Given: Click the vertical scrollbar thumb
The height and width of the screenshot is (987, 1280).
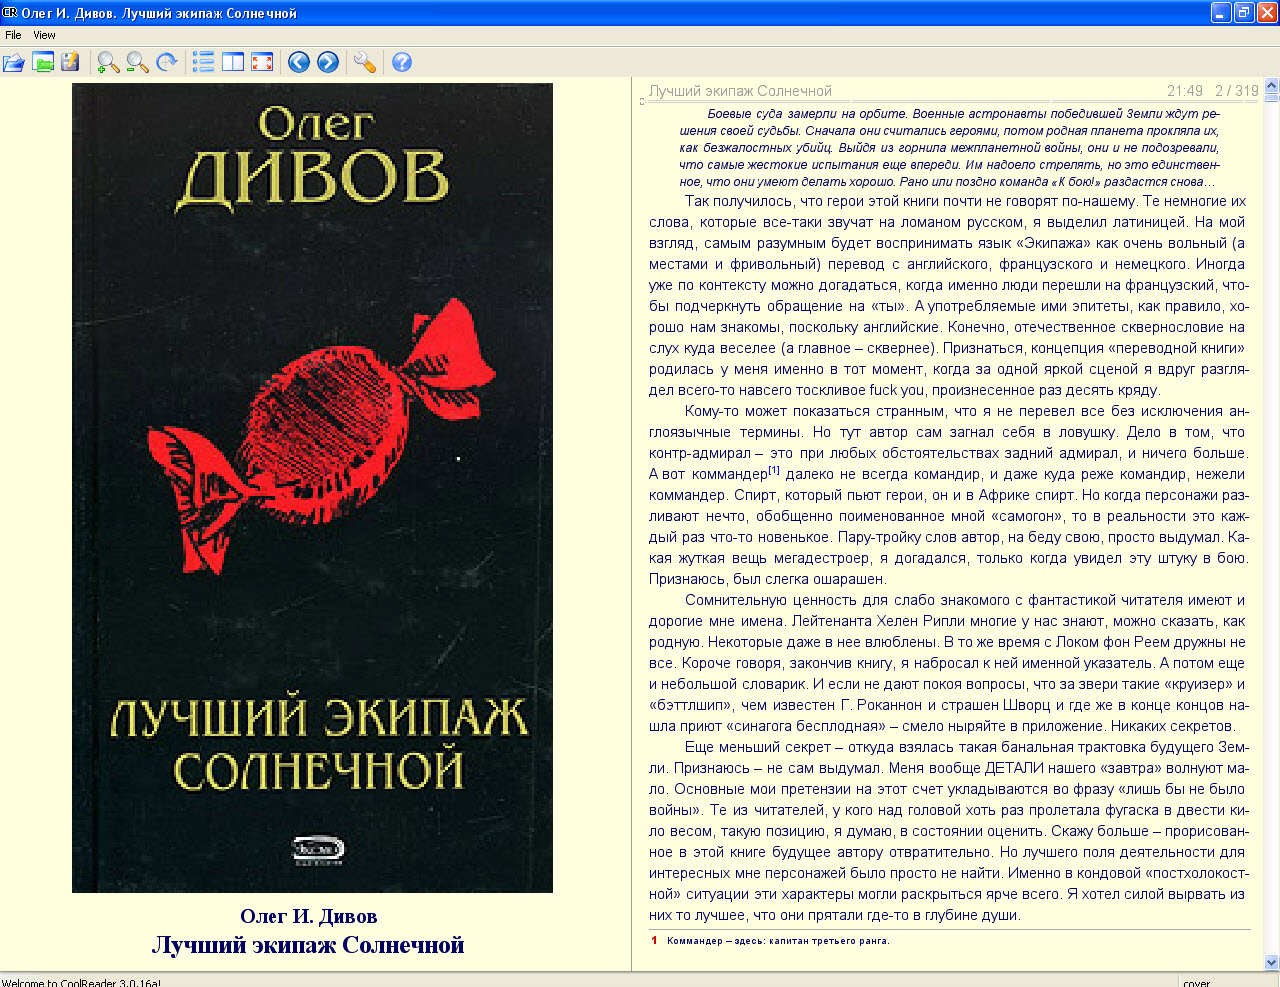Looking at the screenshot, I should (1272, 98).
